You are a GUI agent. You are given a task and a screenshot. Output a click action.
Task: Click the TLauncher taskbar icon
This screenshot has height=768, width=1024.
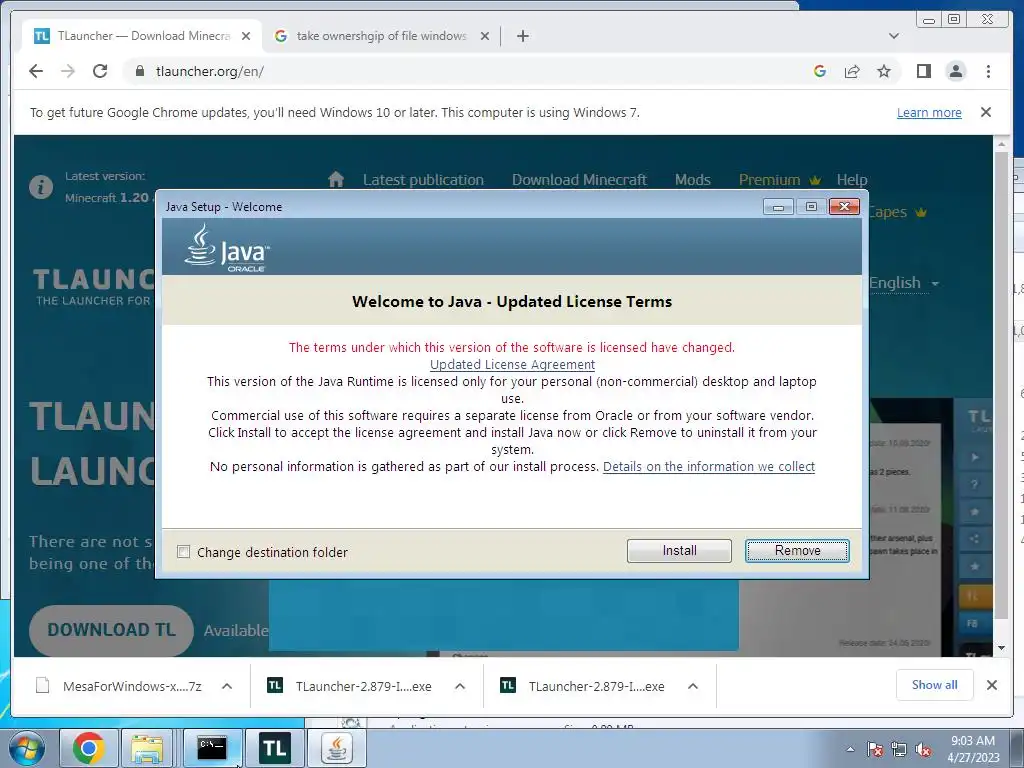pyautogui.click(x=275, y=748)
